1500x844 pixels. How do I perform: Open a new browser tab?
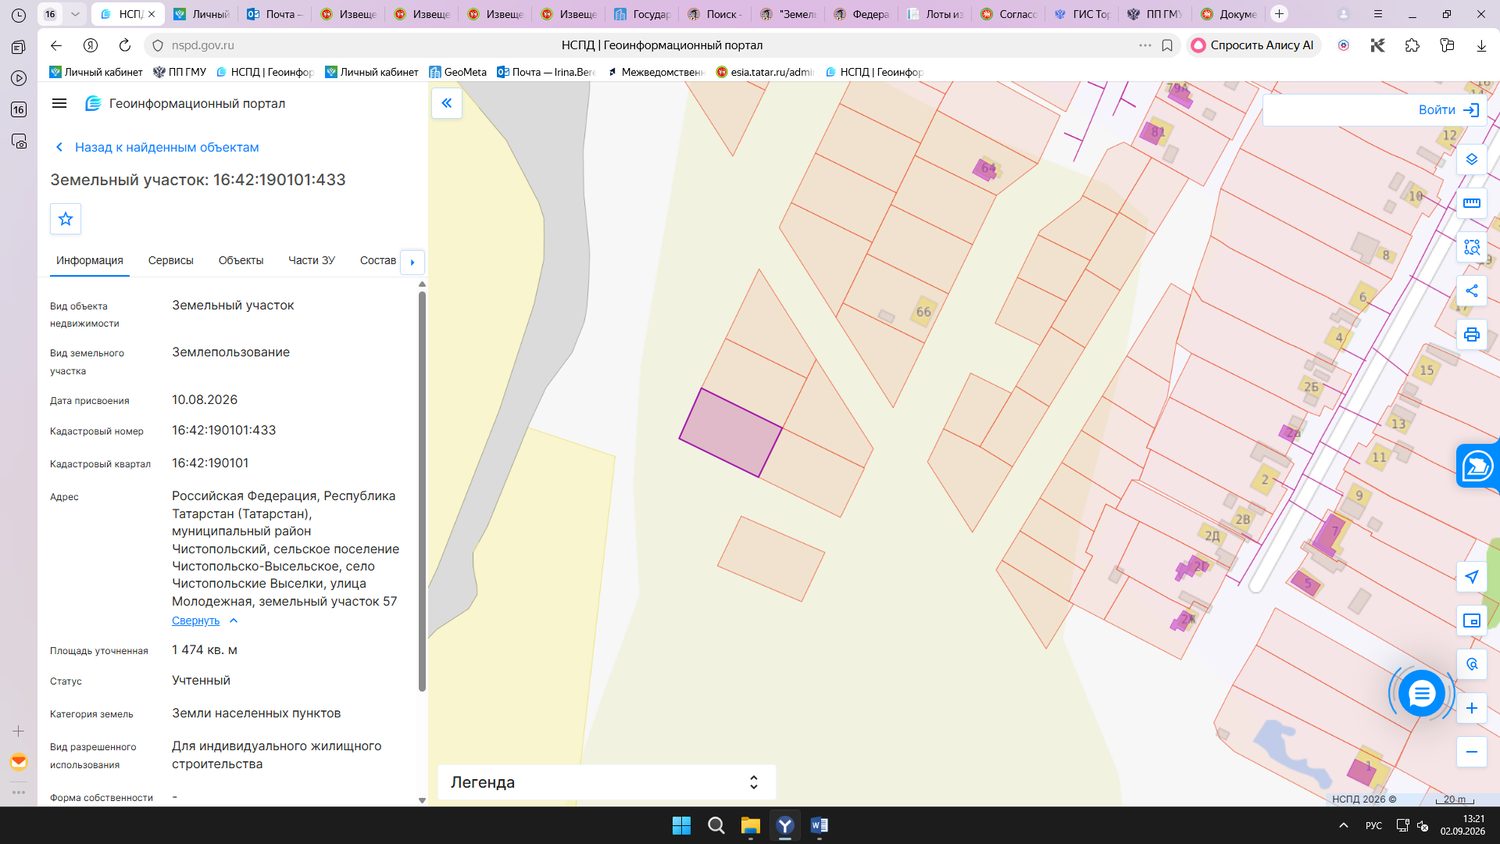[1279, 14]
